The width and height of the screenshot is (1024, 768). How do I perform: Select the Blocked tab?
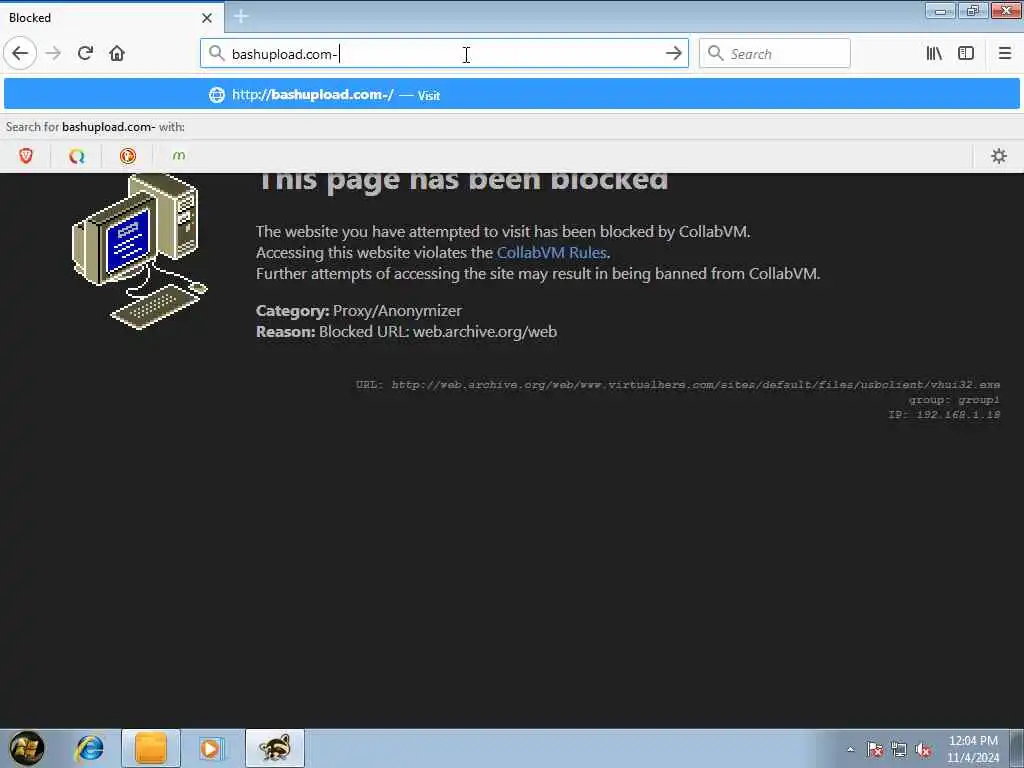click(112, 18)
